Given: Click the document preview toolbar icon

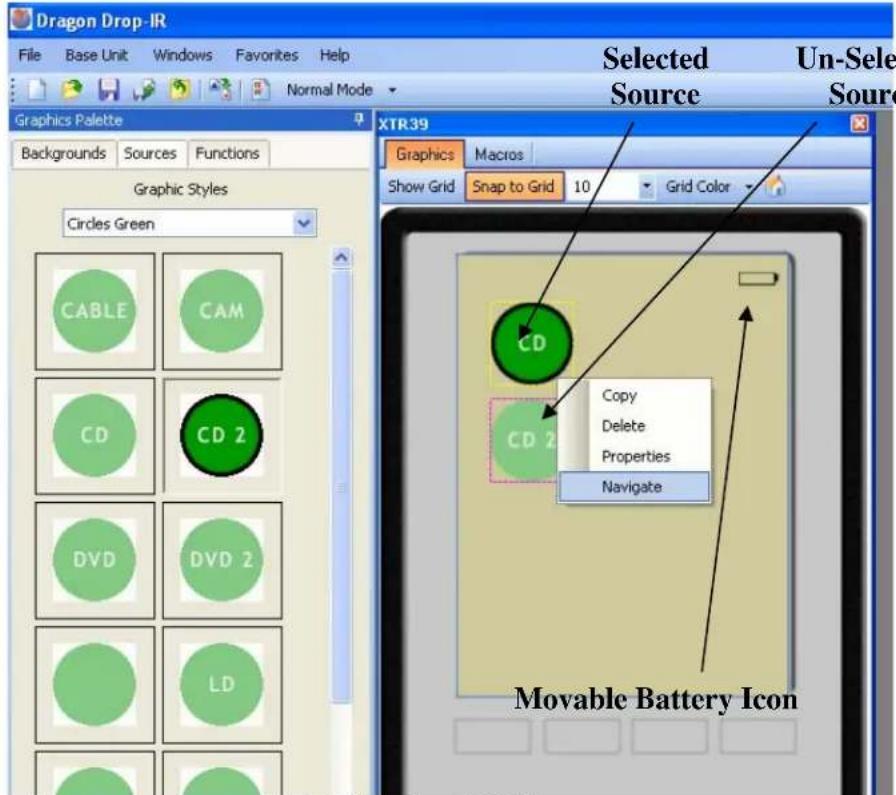Looking at the screenshot, I should click(261, 90).
